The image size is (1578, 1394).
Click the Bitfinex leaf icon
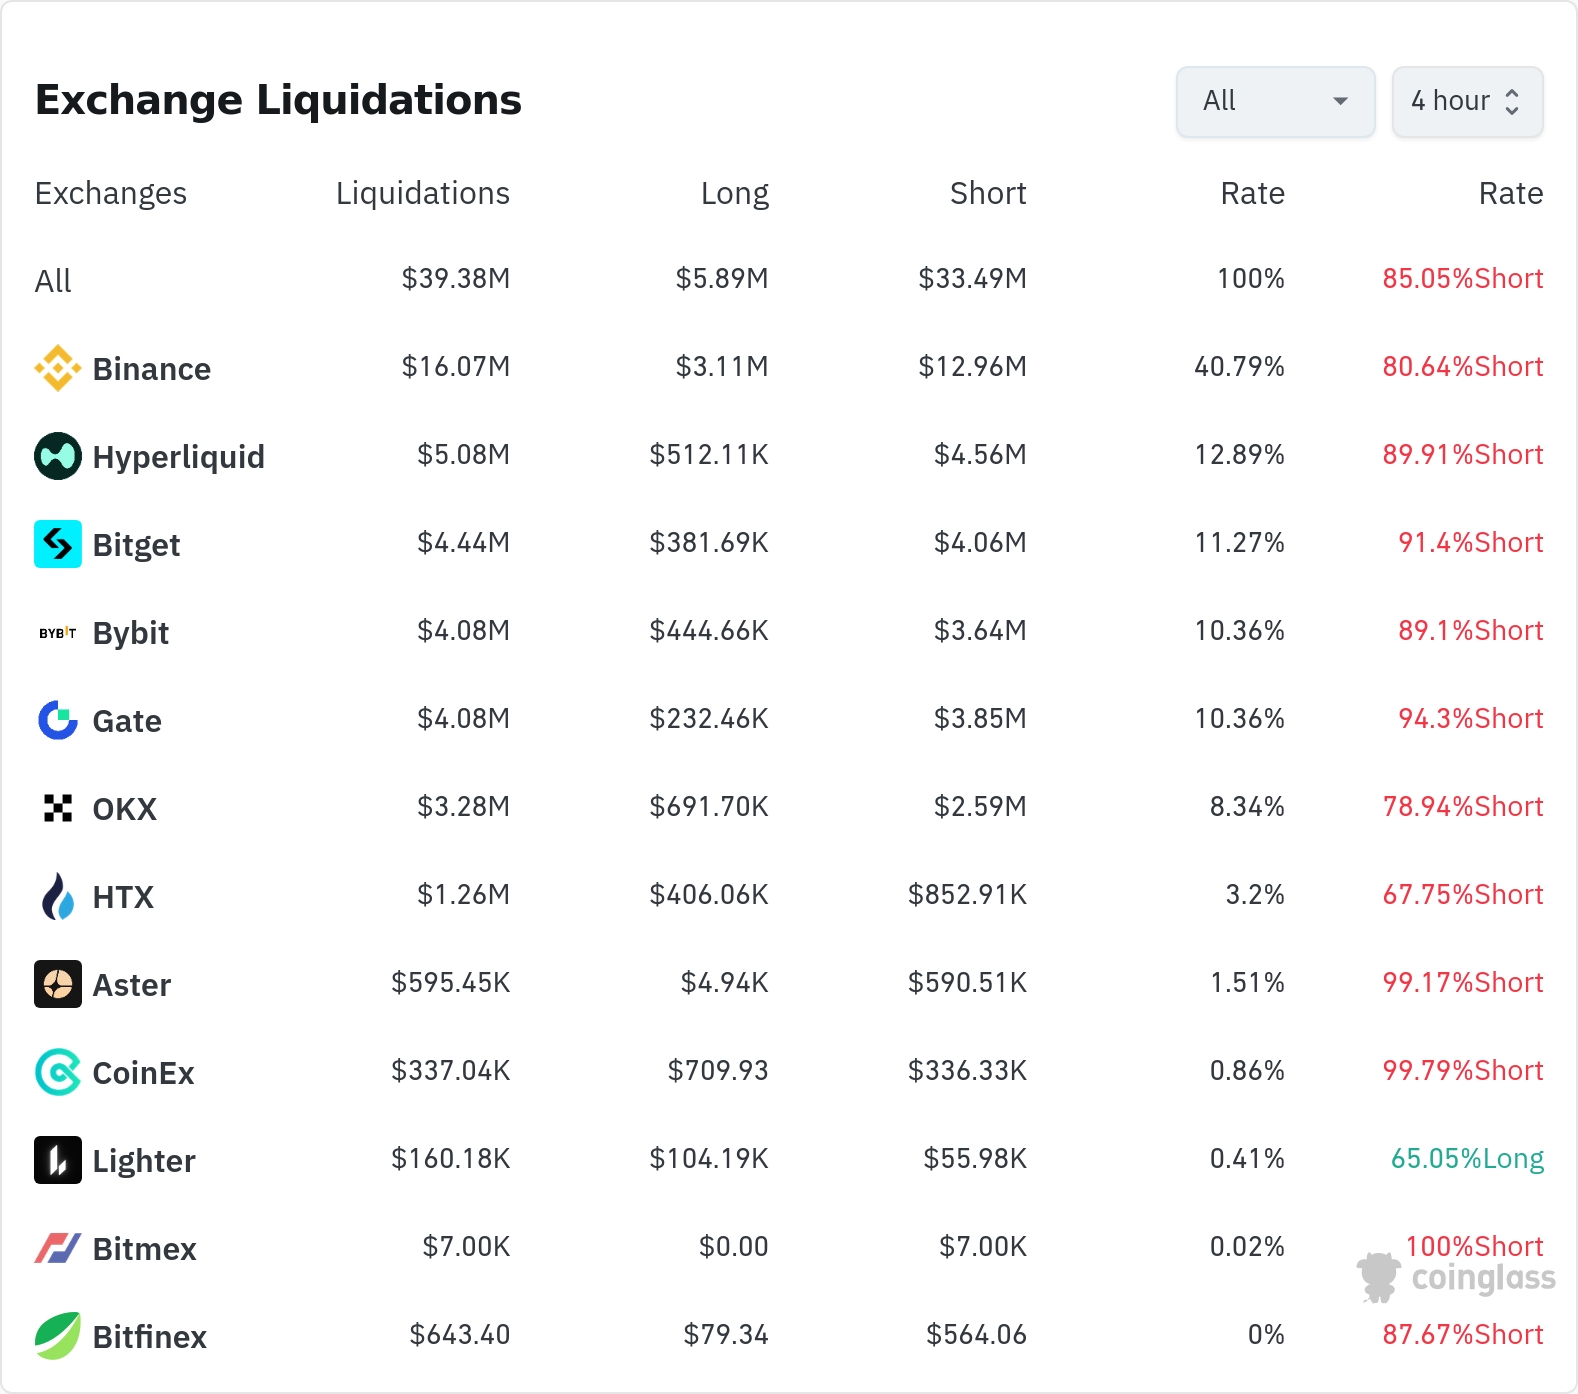pos(58,1336)
